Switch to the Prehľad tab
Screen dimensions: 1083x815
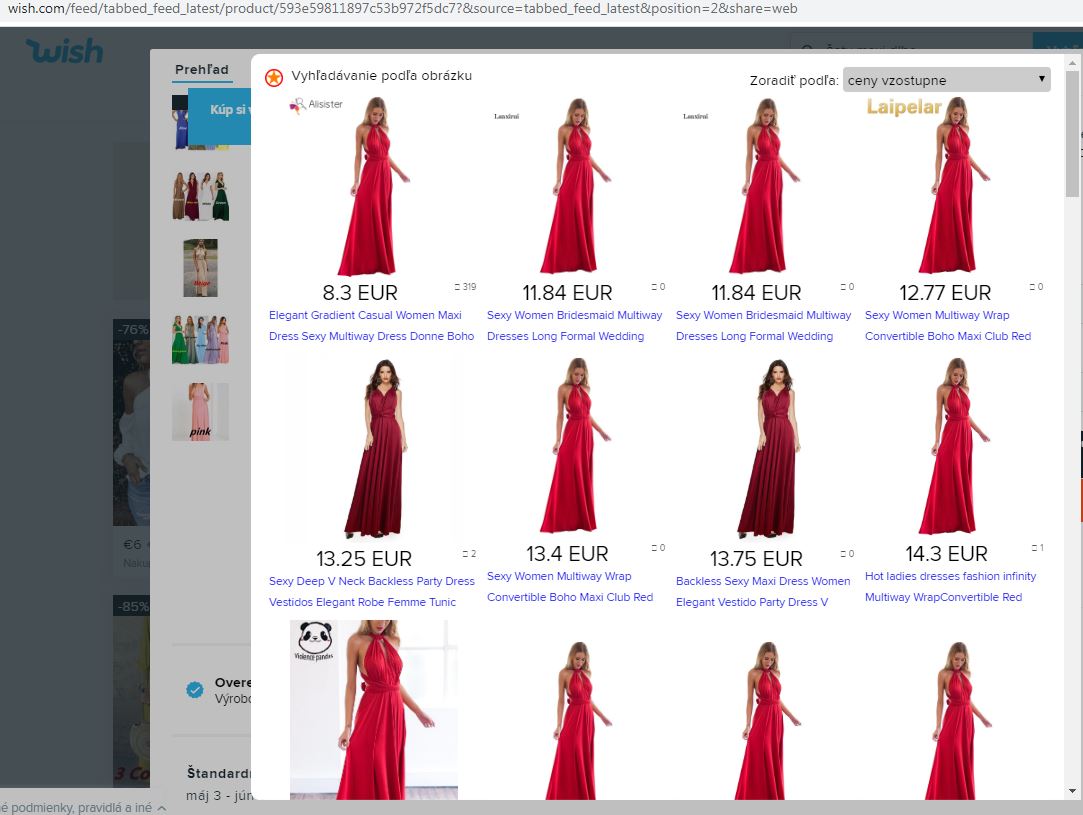[201, 70]
